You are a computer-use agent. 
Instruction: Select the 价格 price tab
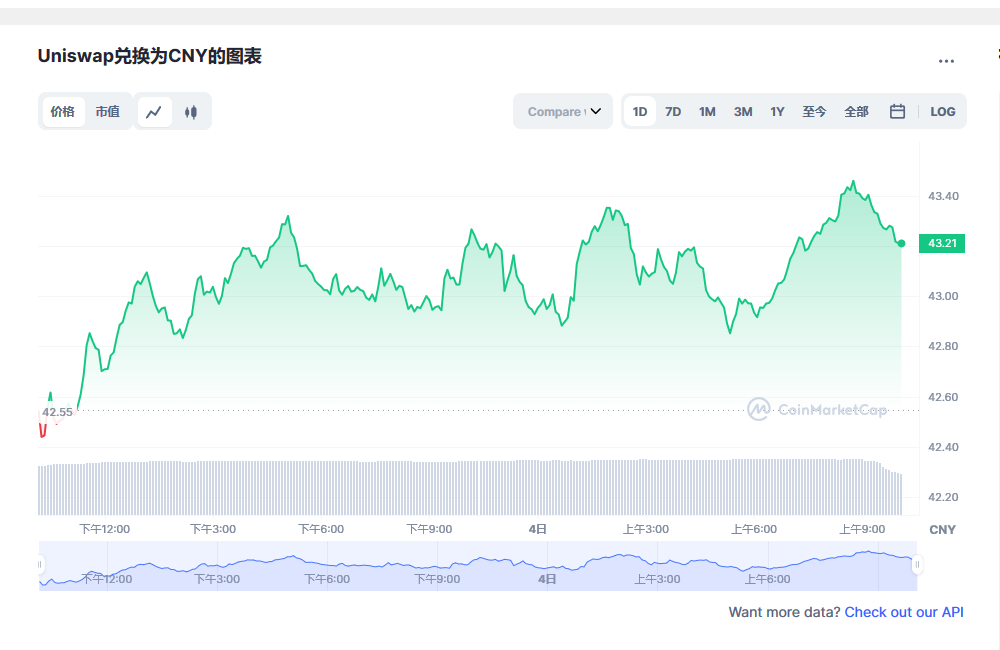point(62,112)
